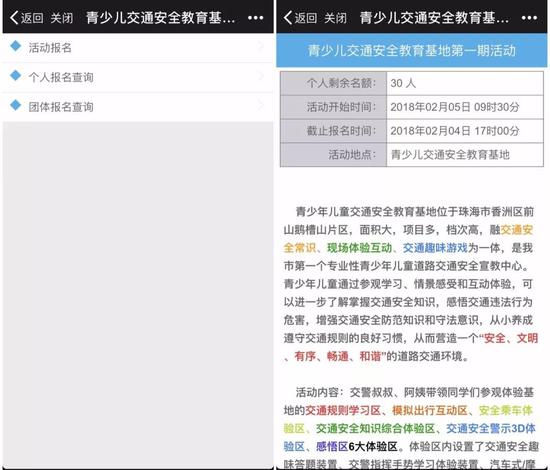Open the three-dot menu in right screen
The height and width of the screenshot is (470, 550).
coord(529,18)
